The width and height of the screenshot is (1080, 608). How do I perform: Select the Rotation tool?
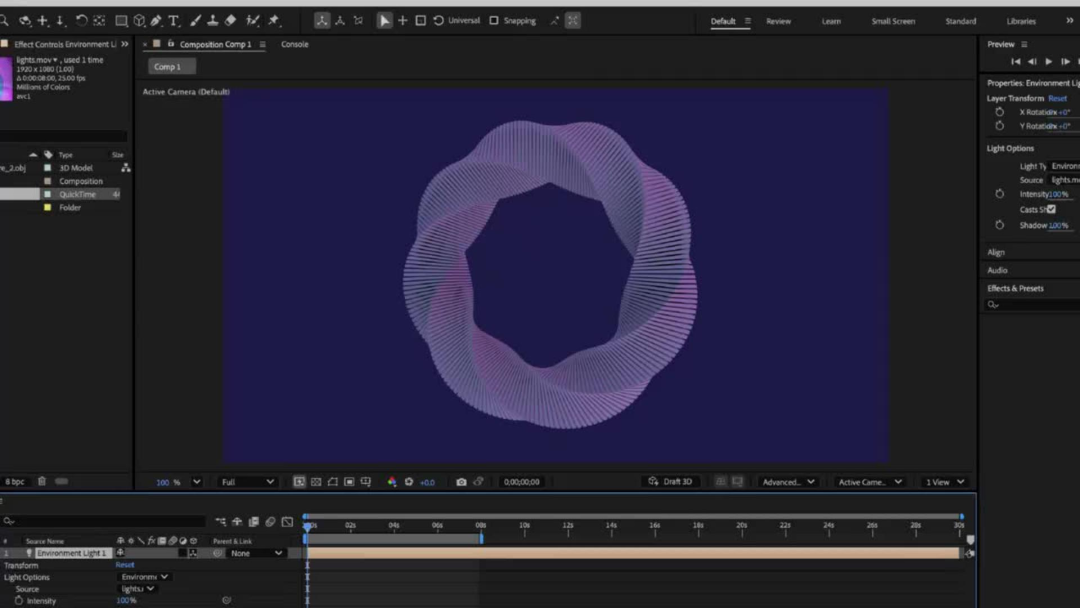[83, 20]
